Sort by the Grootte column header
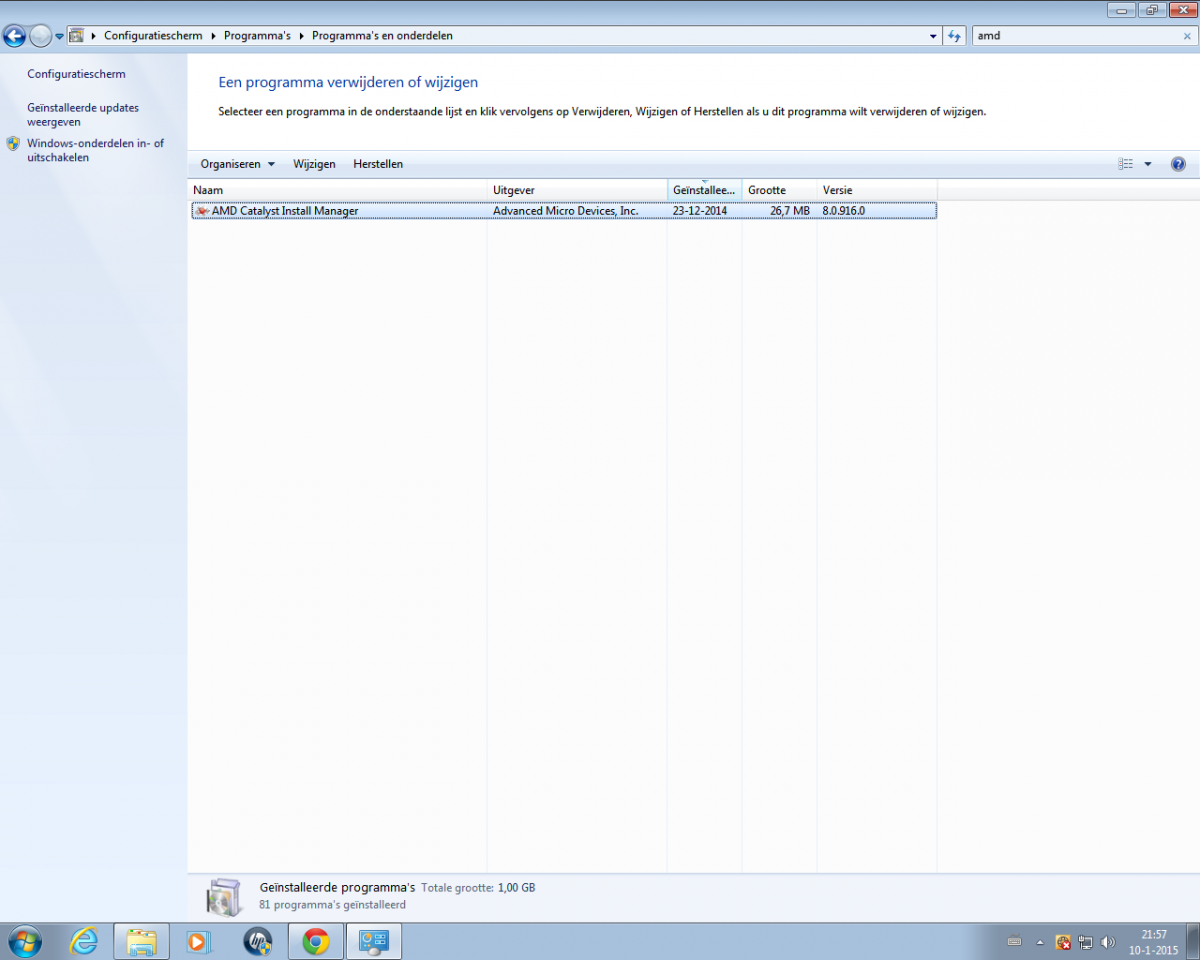Screen dimensions: 1200x960 [x=780, y=190]
